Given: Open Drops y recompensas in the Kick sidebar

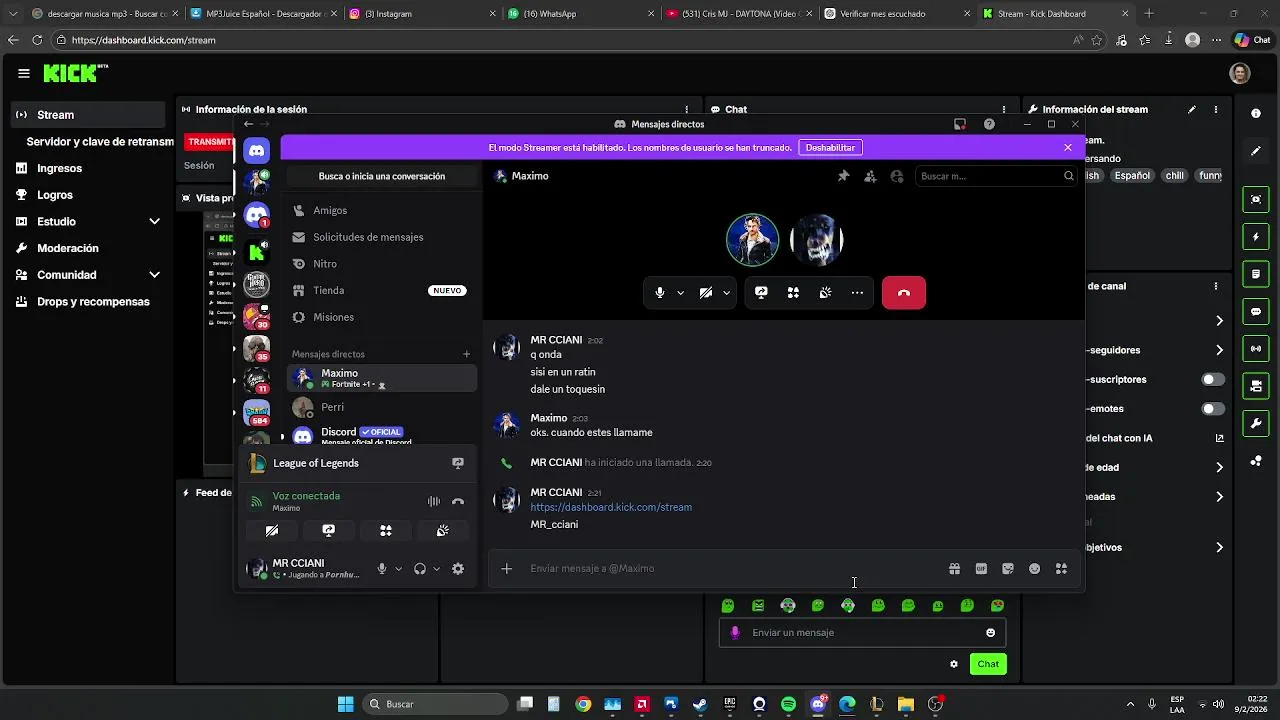Looking at the screenshot, I should coord(89,301).
